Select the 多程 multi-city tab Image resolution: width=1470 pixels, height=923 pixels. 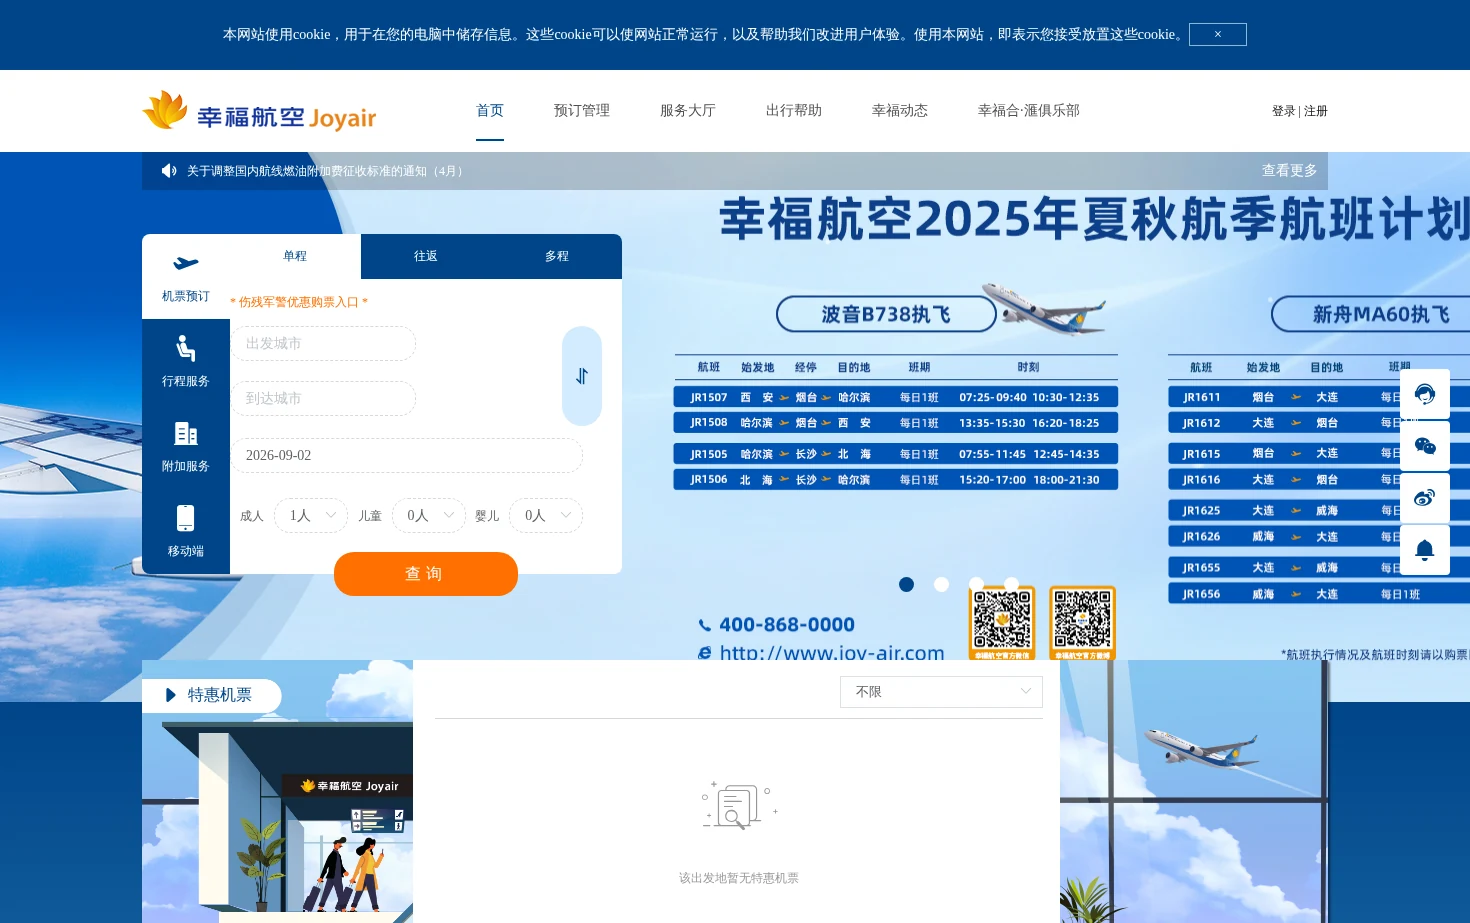coord(557,256)
